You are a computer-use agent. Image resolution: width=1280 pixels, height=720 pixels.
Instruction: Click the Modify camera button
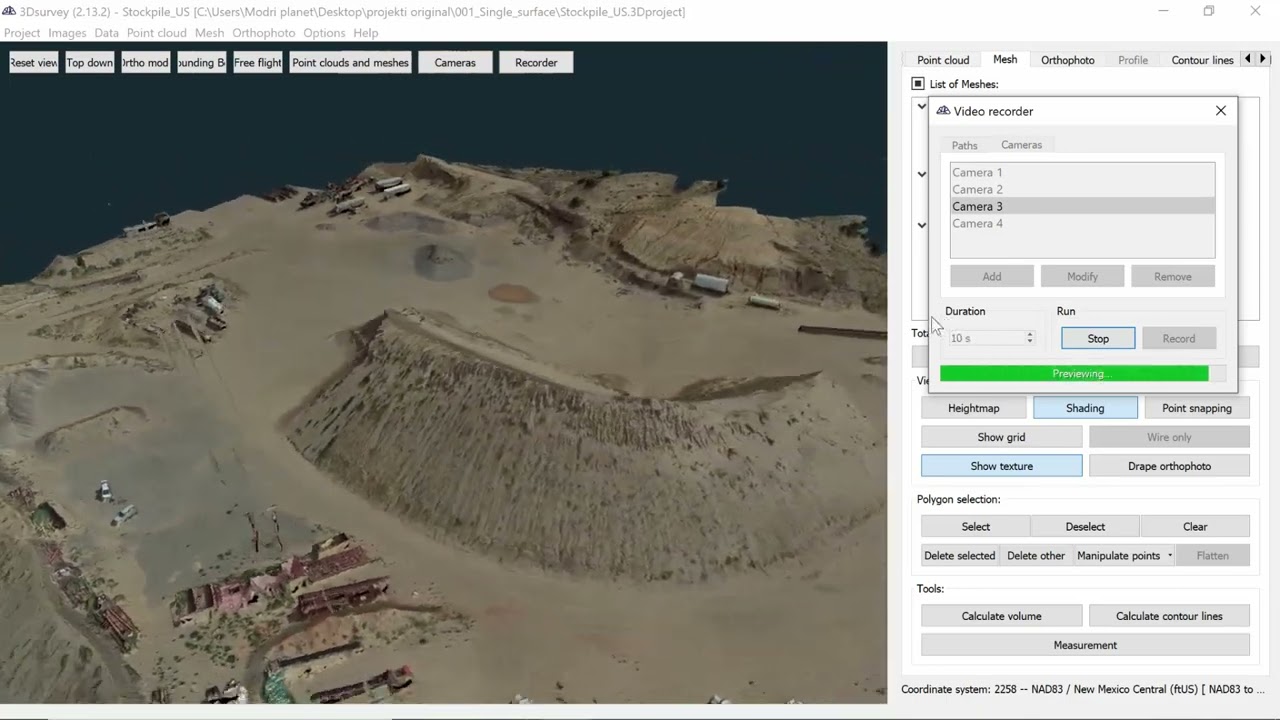1082,276
